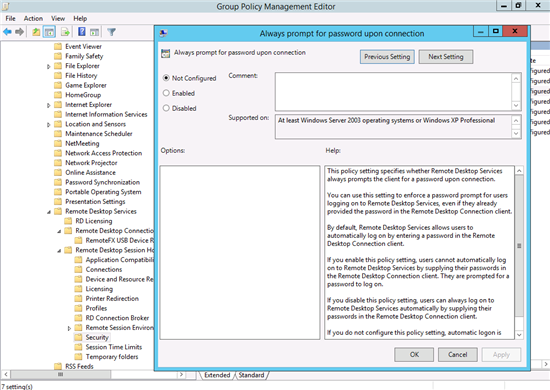Click the RSS Feeds folder icon
Image resolution: width=550 pixels, height=390 pixels.
pos(58,366)
